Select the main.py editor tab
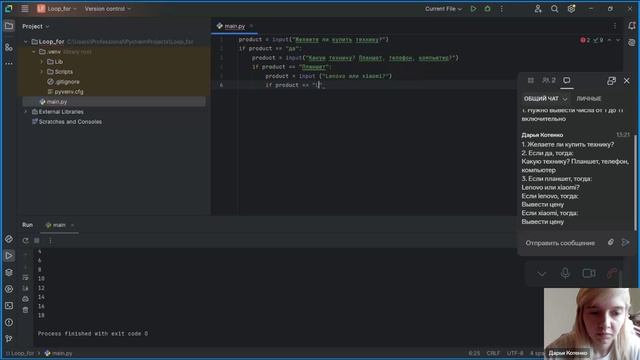The height and width of the screenshot is (360, 640). (x=231, y=26)
